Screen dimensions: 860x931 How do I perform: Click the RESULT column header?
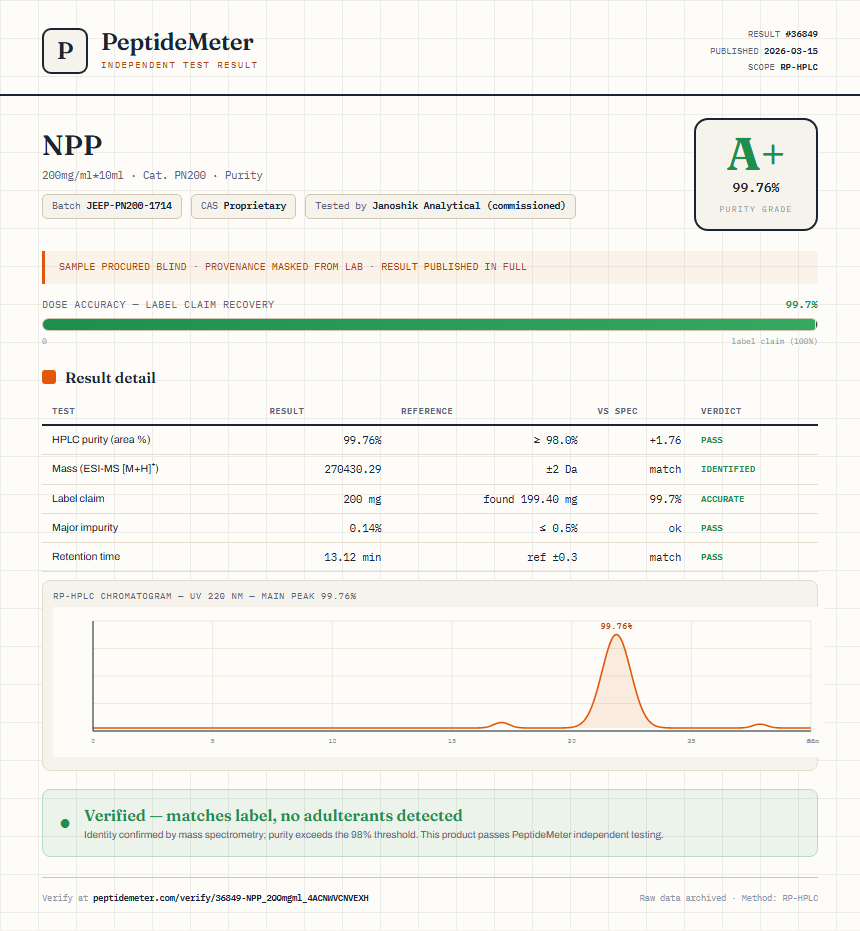[287, 411]
